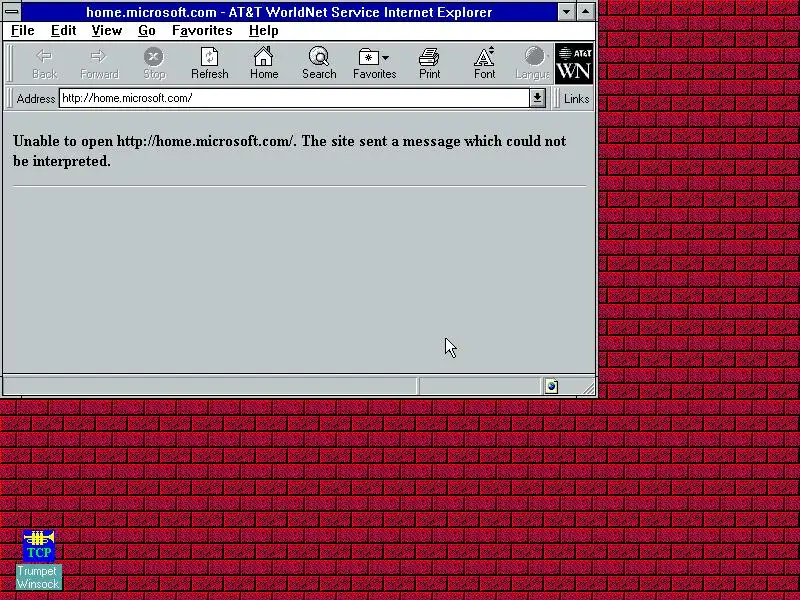Open the View menu
The width and height of the screenshot is (800, 600).
pyautogui.click(x=107, y=31)
